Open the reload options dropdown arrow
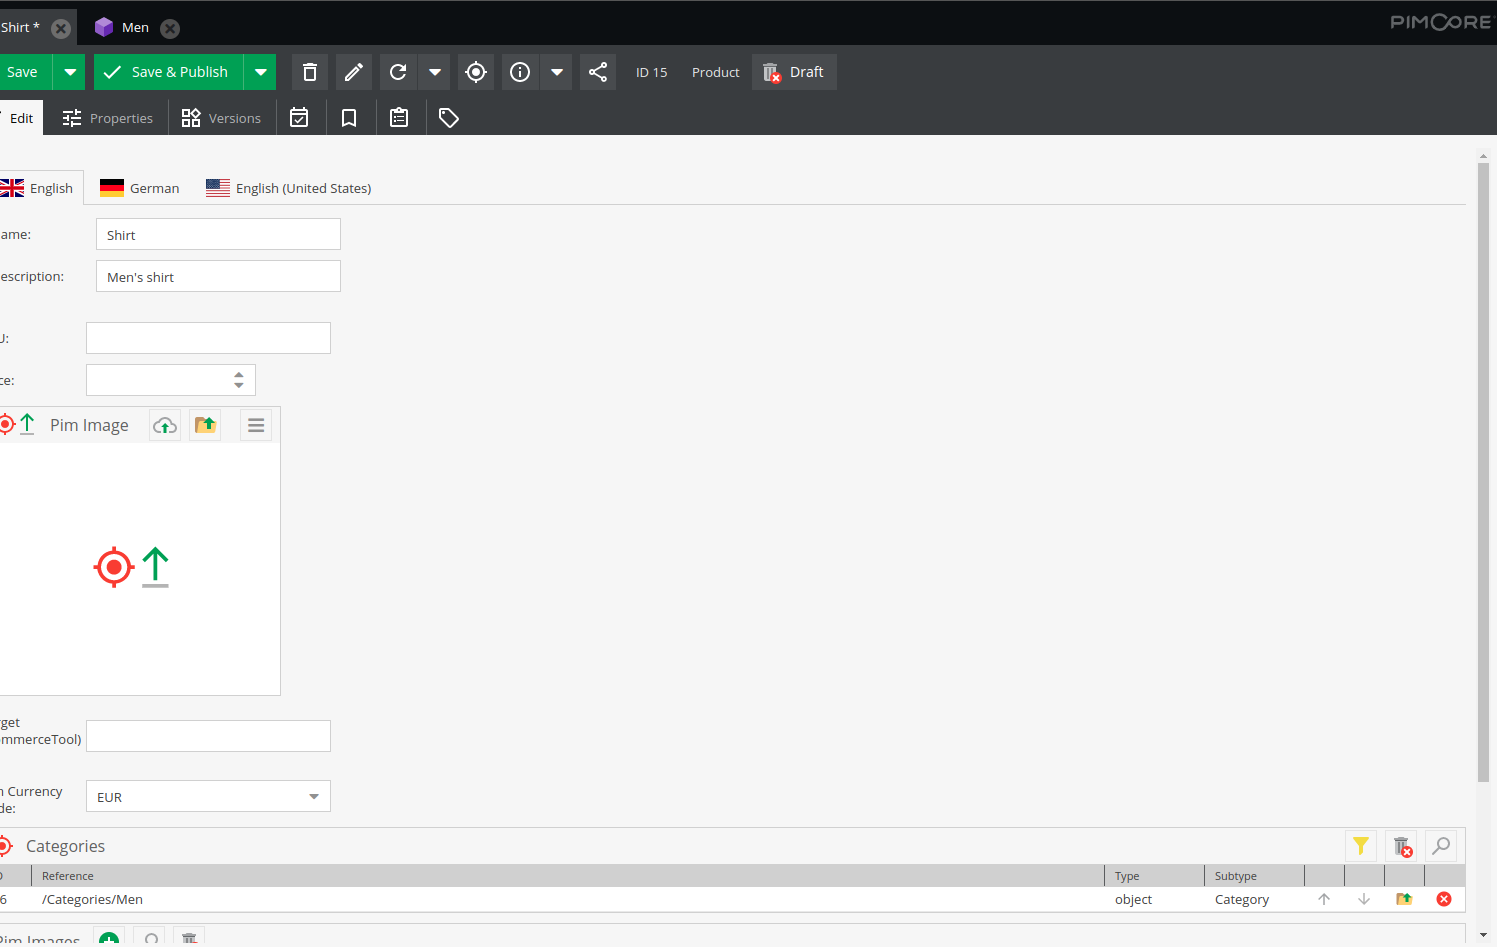Viewport: 1497px width, 947px height. coord(434,72)
